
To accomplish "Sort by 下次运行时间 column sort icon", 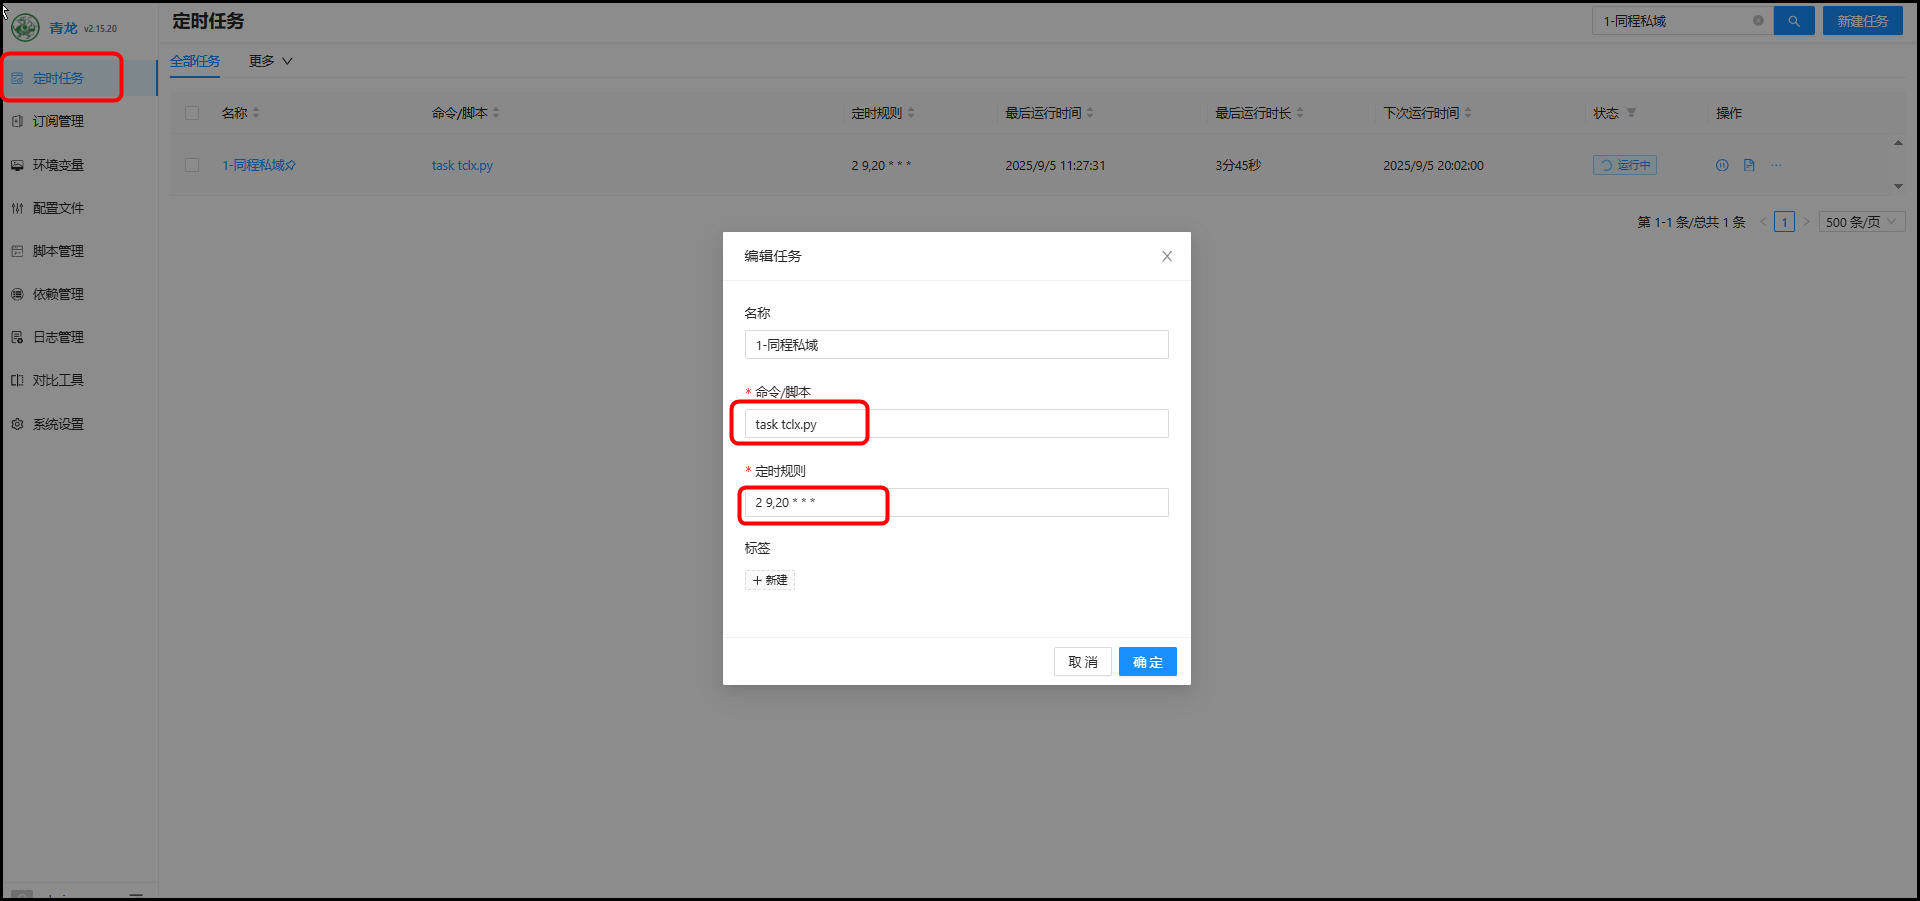I will 1468,113.
